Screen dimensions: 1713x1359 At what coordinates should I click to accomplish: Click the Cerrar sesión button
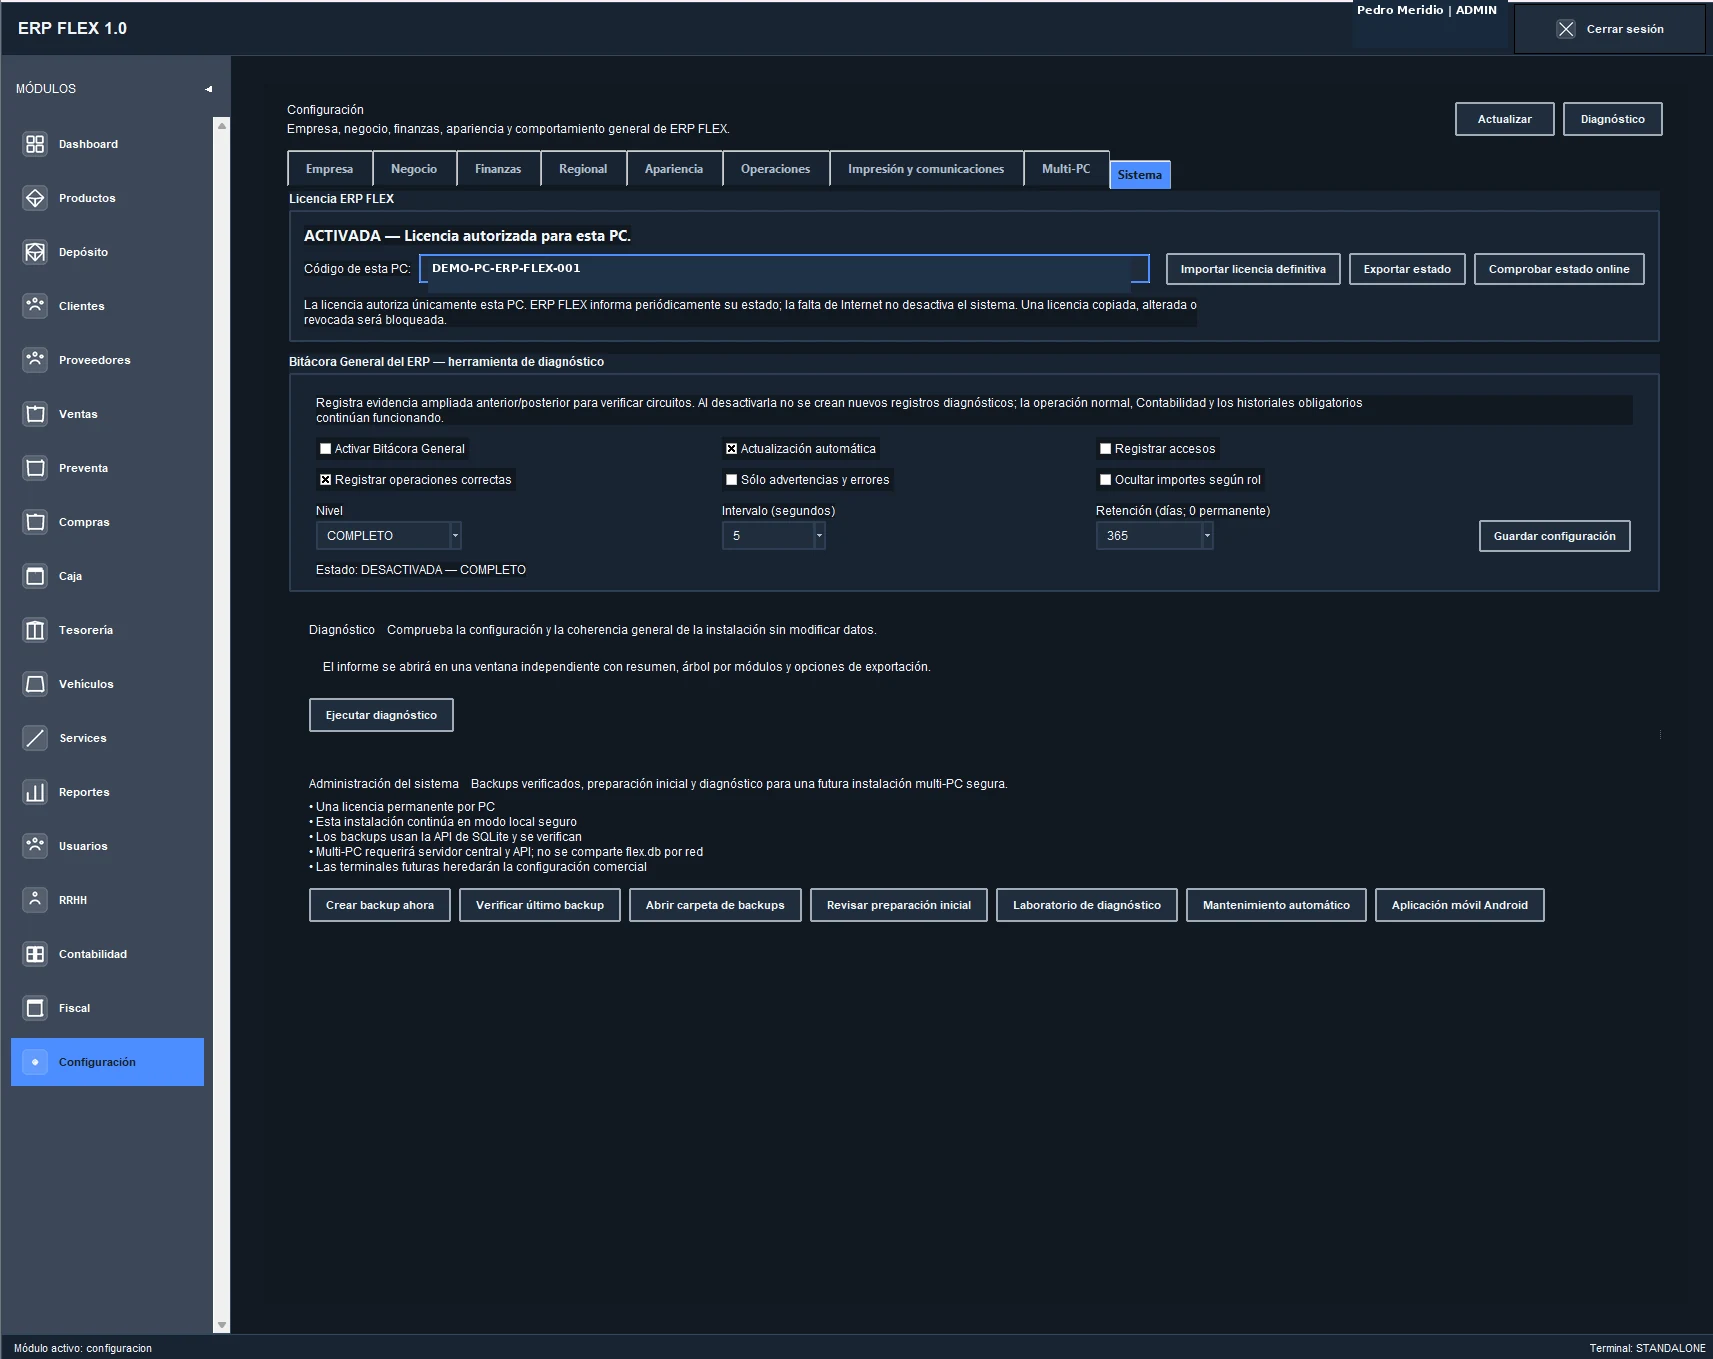1610,29
